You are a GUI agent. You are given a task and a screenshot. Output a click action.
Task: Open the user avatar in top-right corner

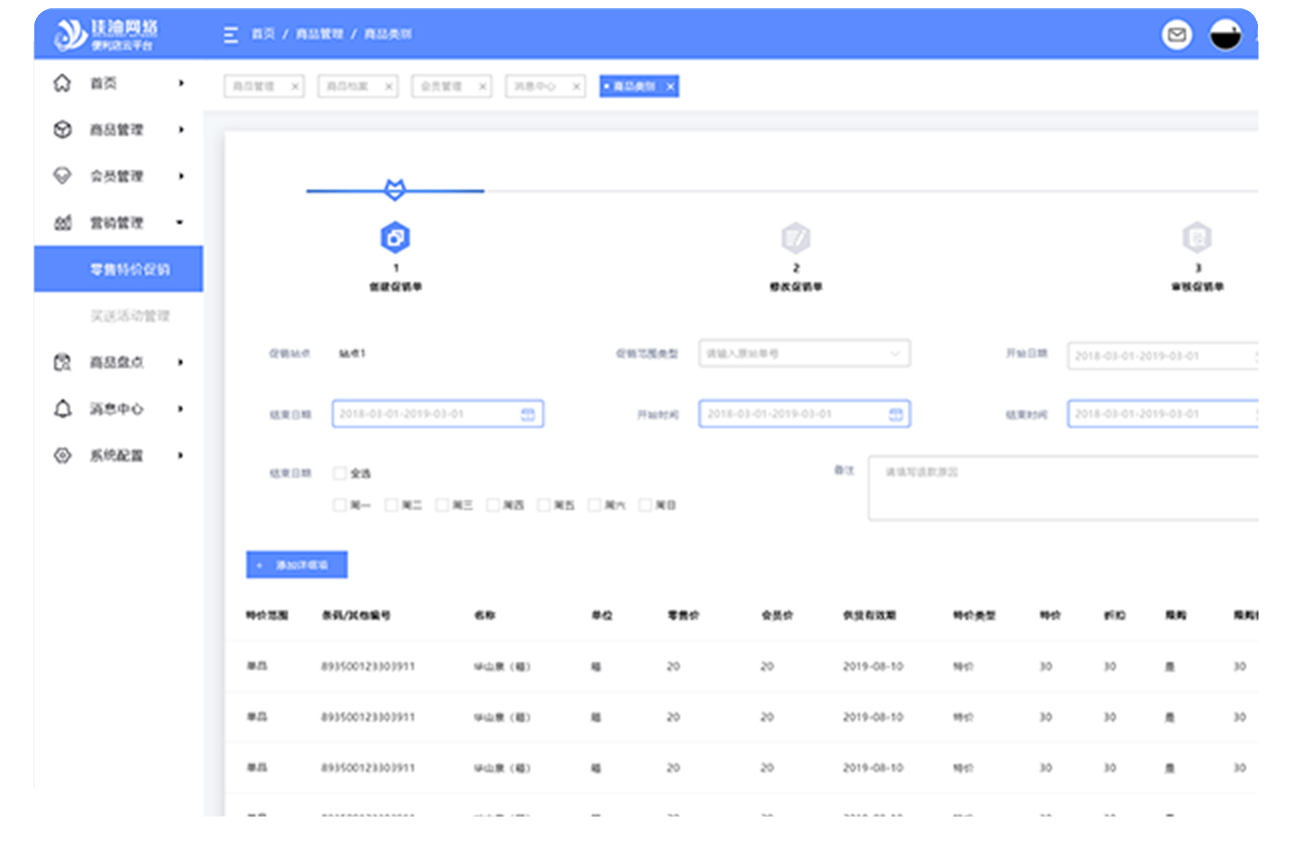coord(1225,35)
